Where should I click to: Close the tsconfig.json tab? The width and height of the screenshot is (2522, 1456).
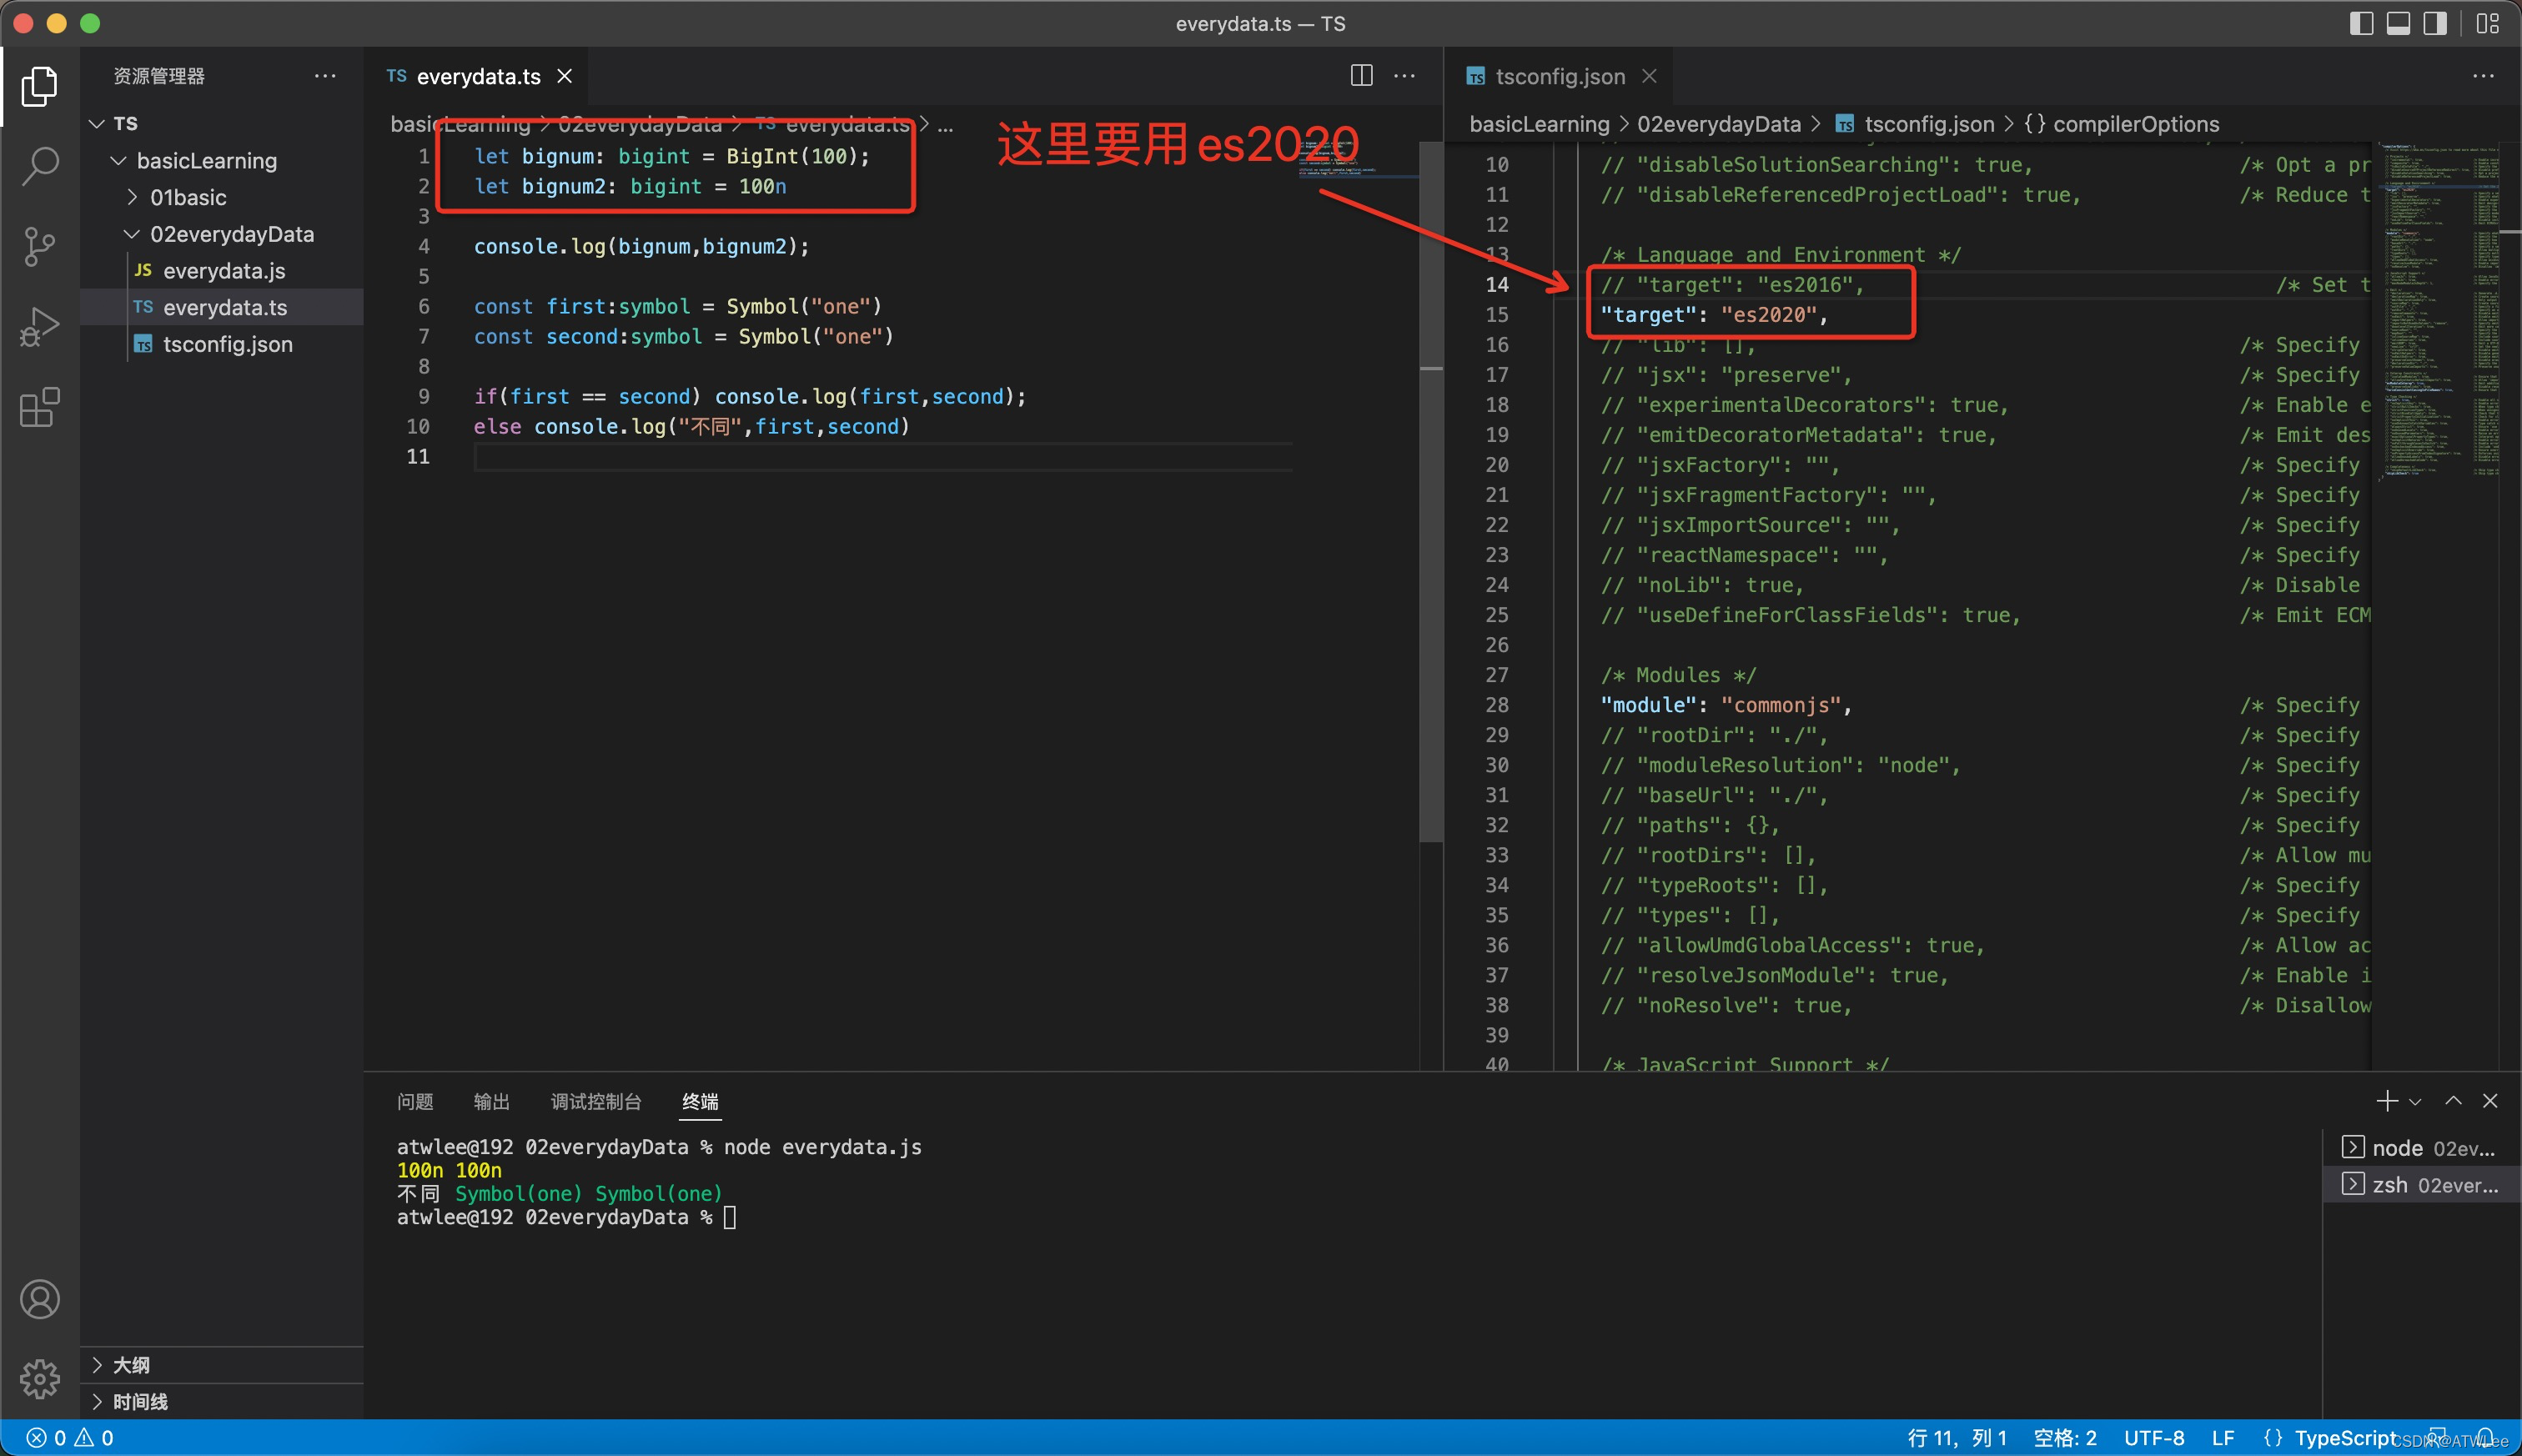point(1649,76)
